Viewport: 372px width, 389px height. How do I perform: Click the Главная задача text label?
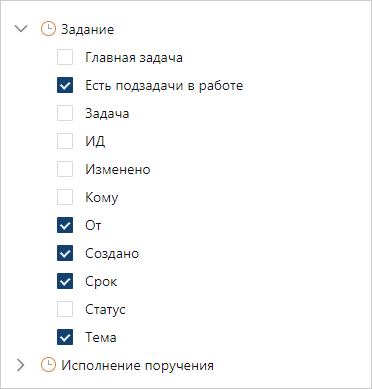(x=134, y=58)
